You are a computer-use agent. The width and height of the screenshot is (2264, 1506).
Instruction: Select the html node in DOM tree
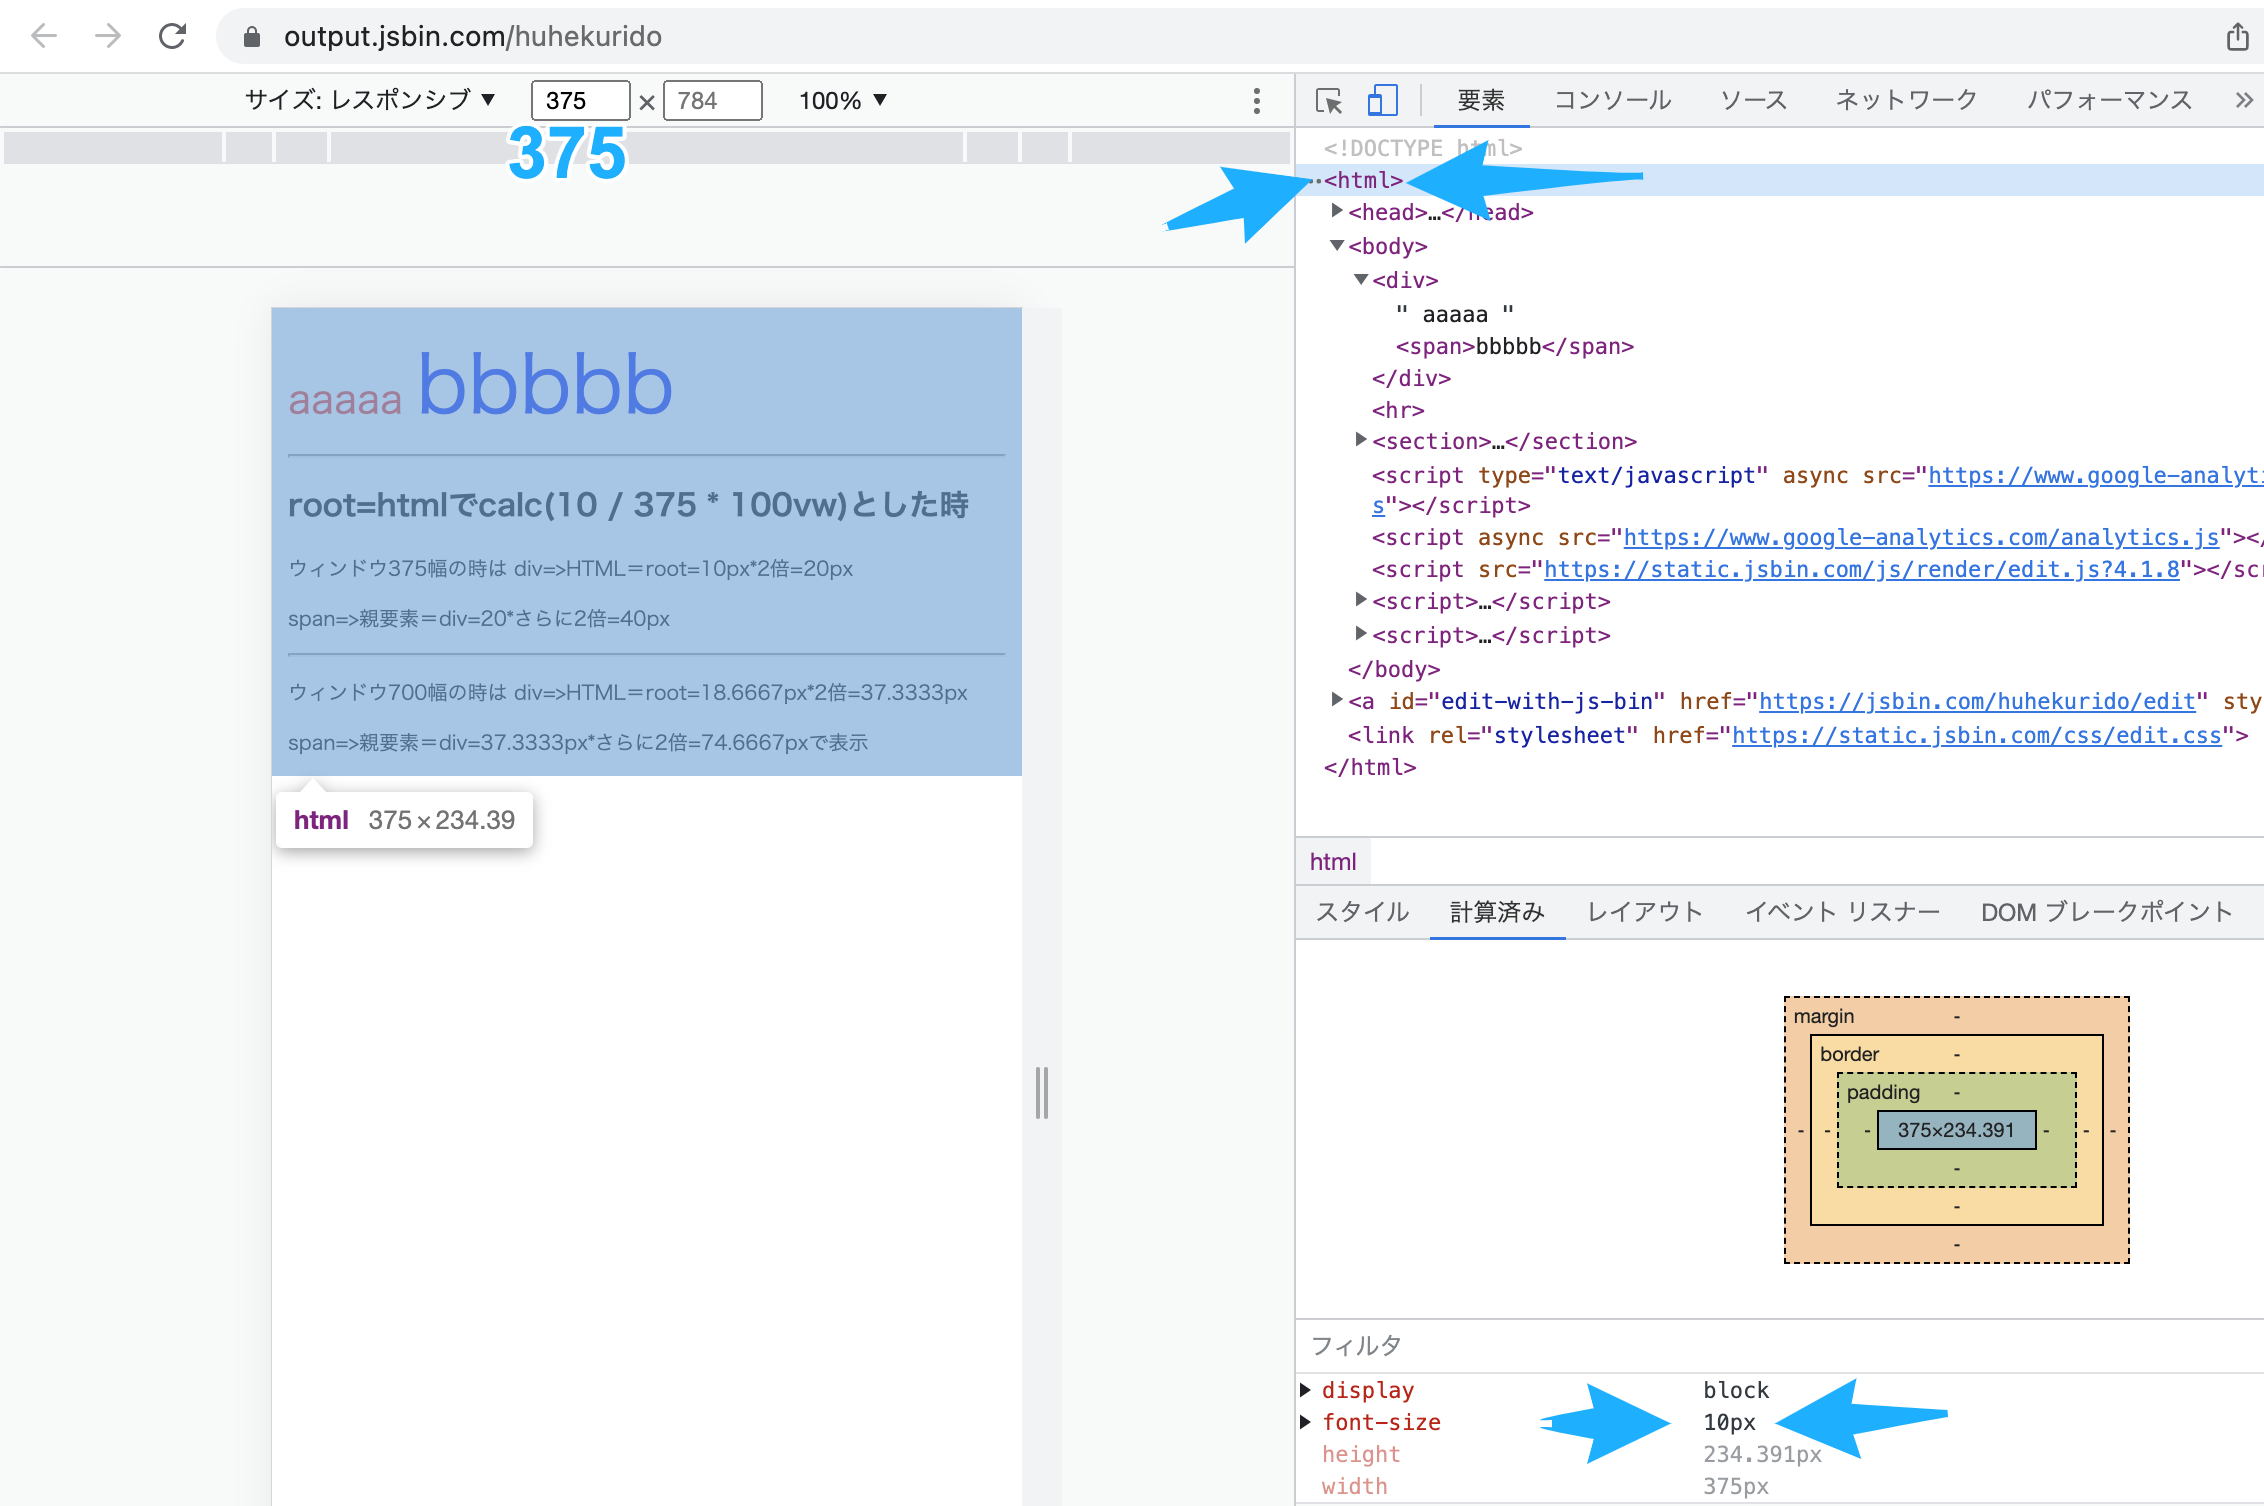(1364, 180)
